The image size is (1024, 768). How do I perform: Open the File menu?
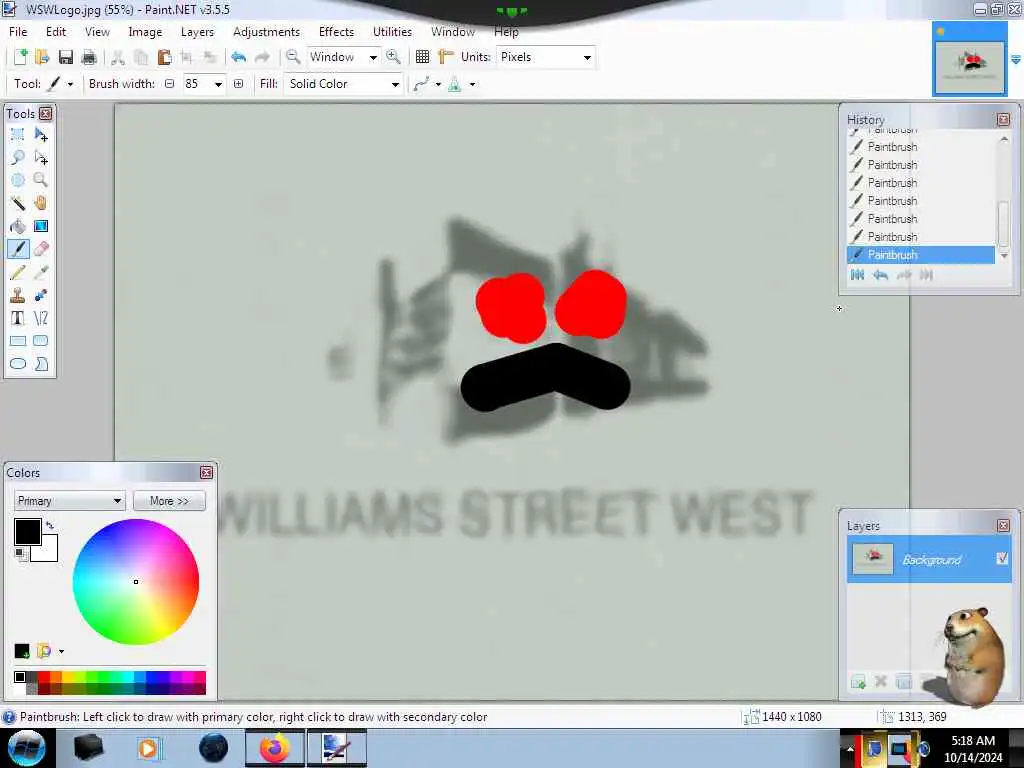point(18,31)
